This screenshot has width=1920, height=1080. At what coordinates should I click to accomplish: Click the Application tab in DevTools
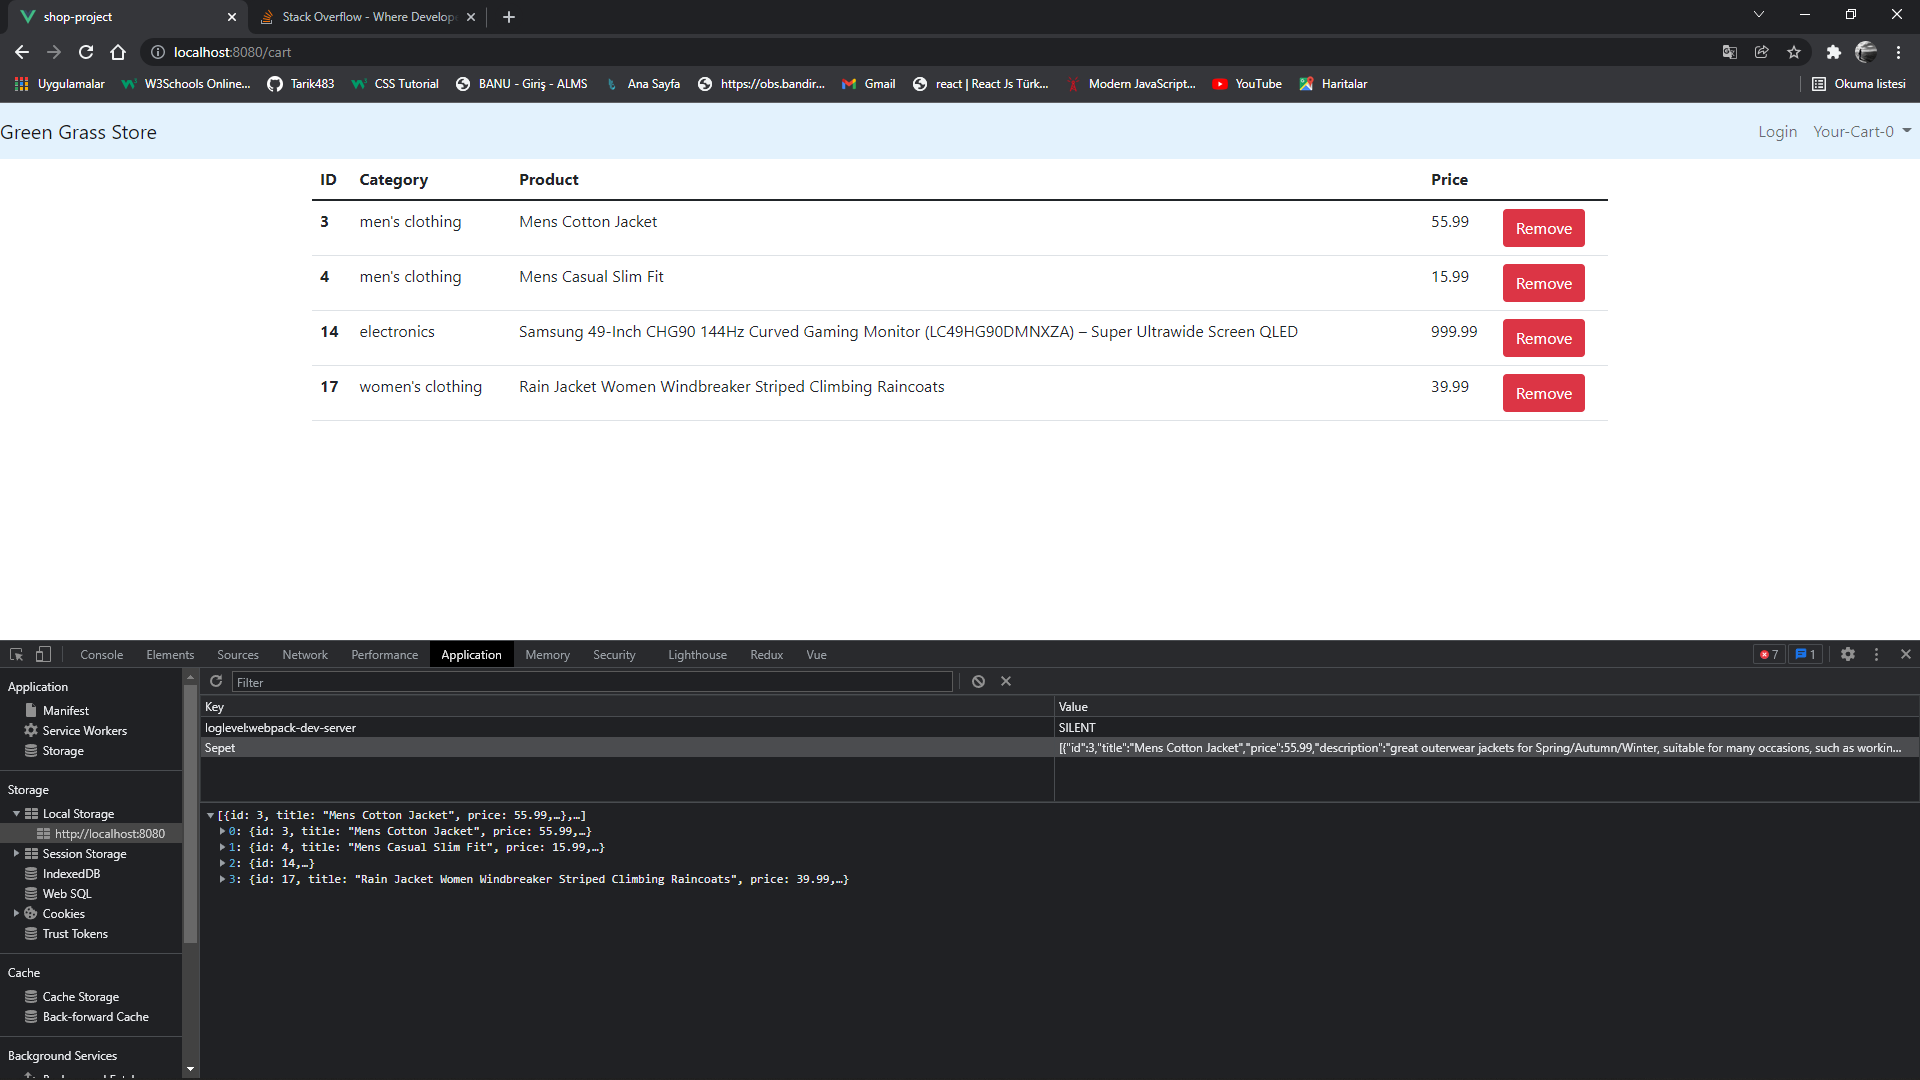[x=472, y=654]
